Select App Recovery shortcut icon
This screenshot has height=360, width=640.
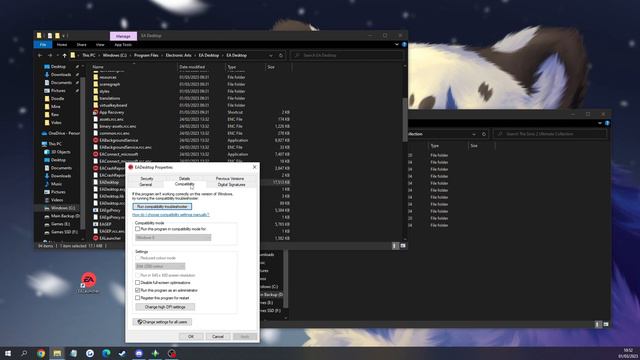tap(96, 112)
